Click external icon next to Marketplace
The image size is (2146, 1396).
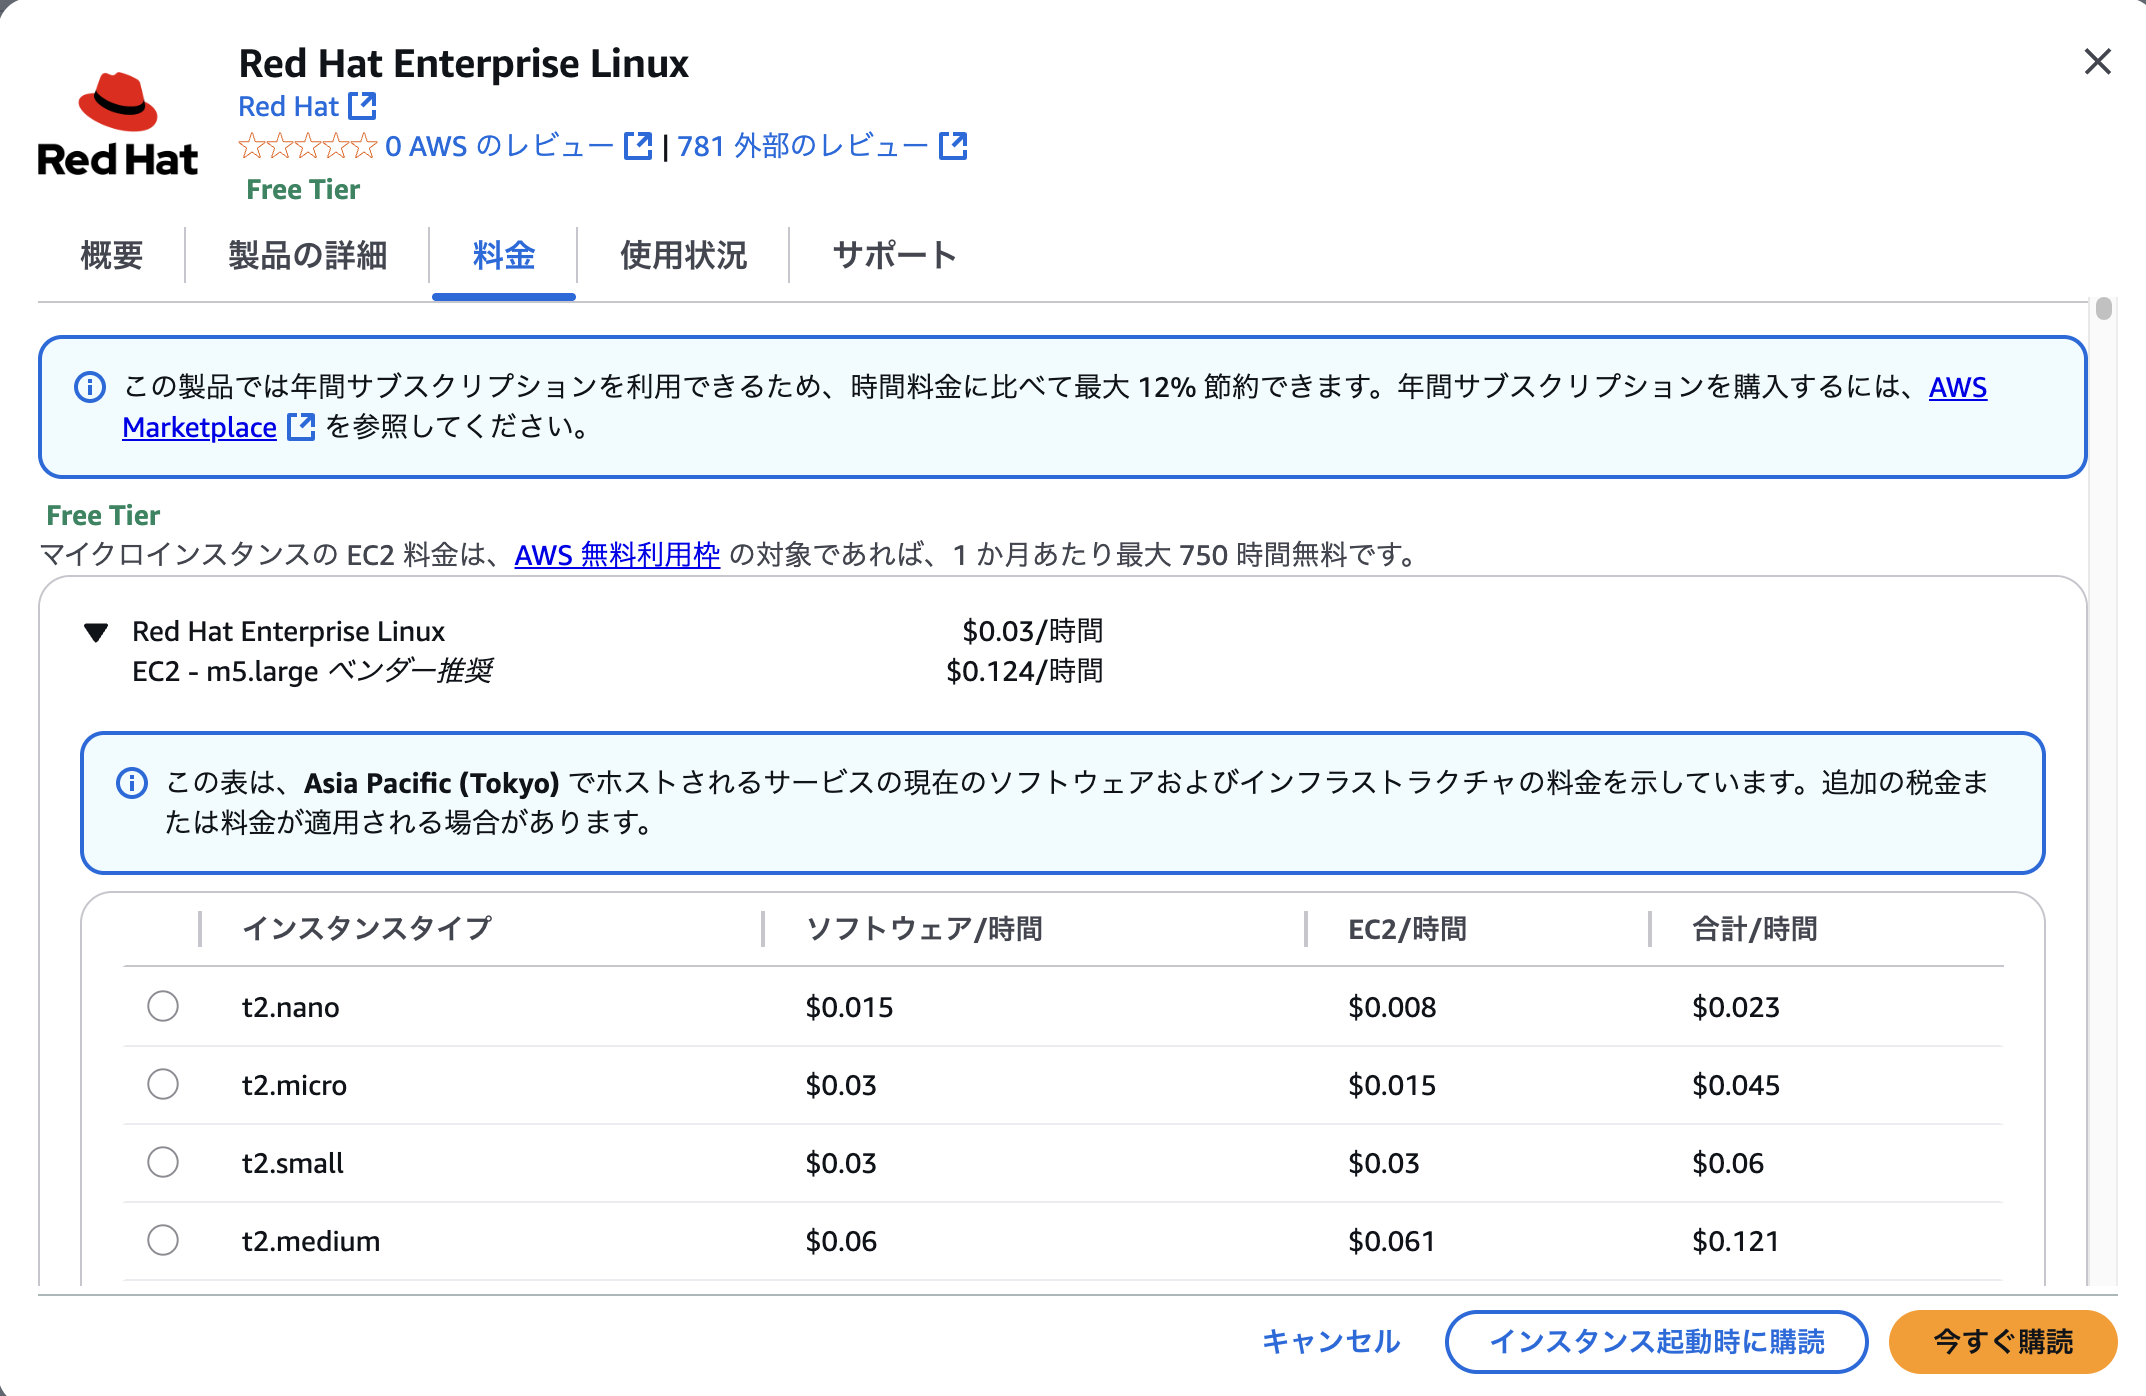[x=301, y=427]
